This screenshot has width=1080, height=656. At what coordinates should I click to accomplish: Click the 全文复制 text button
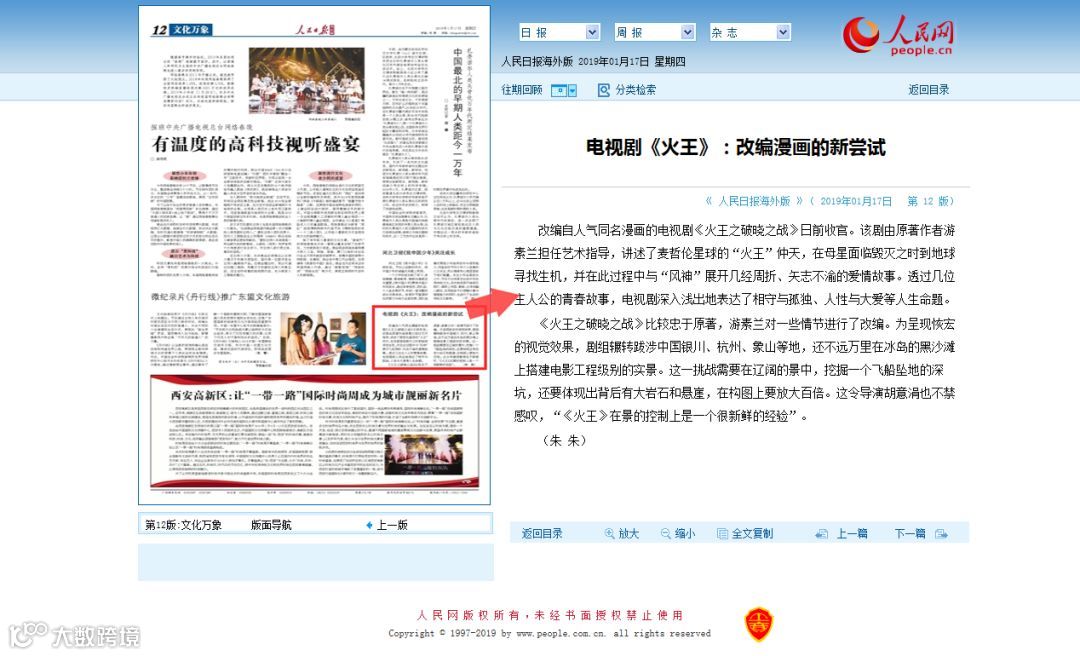[752, 533]
